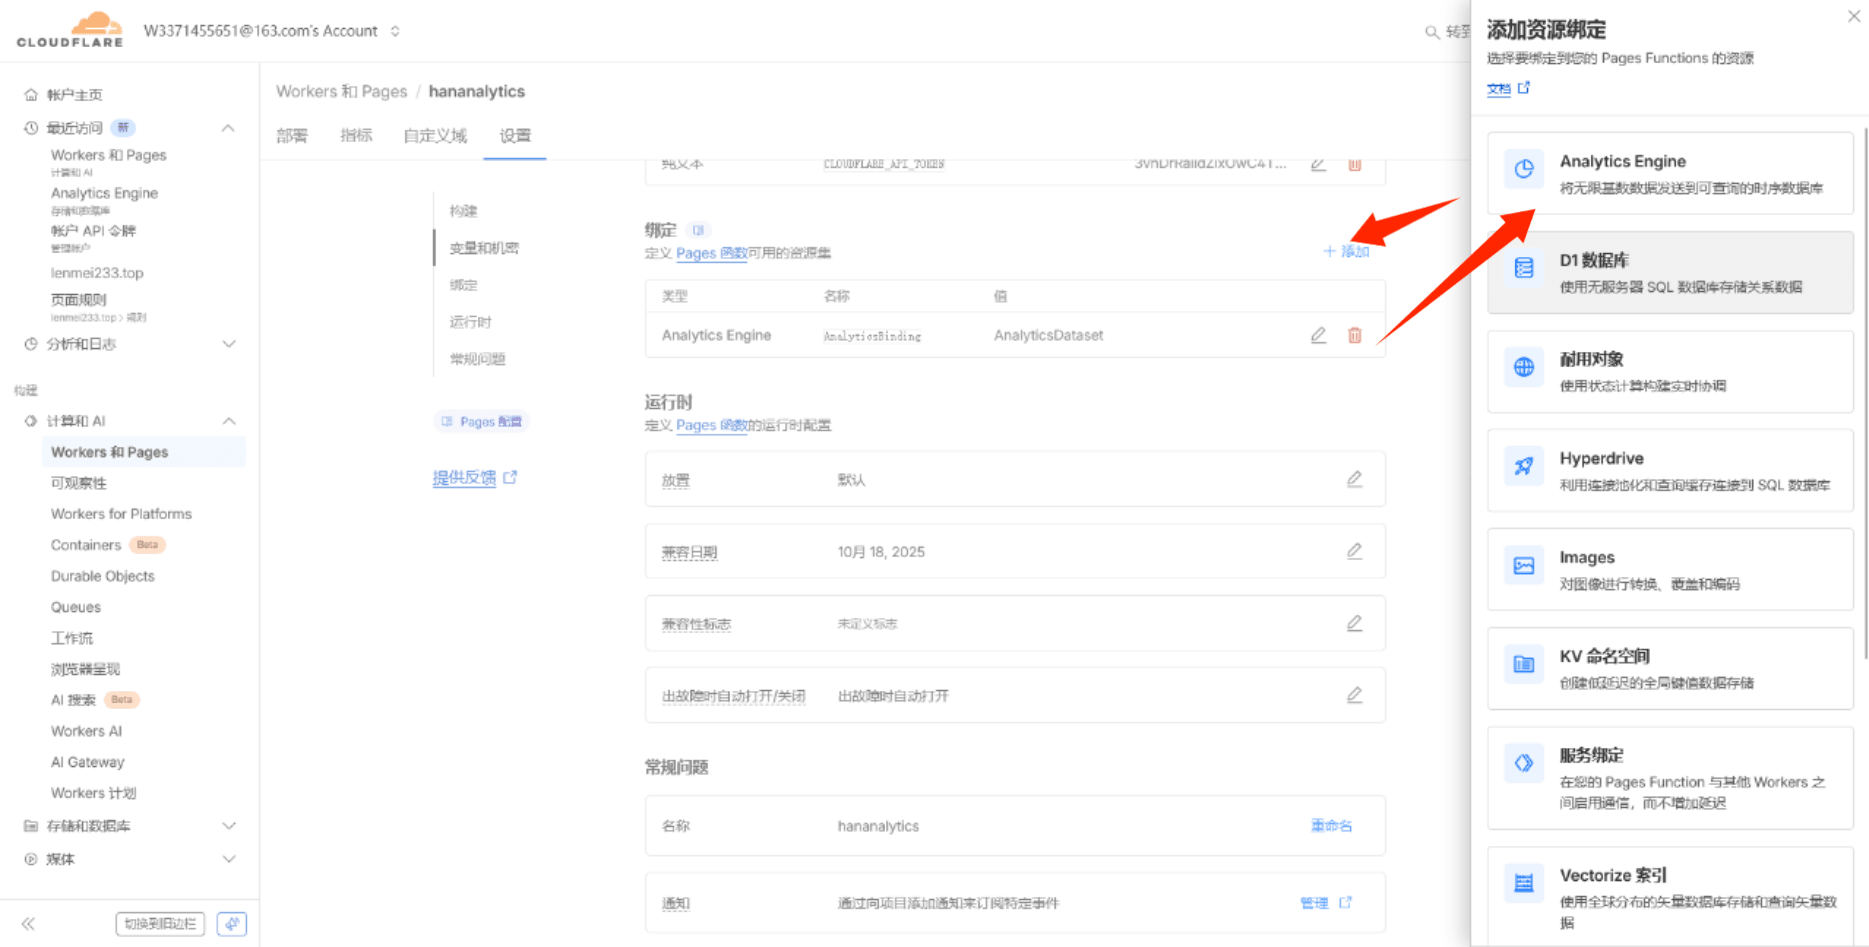The width and height of the screenshot is (1869, 947).
Task: Click 添加 to add a new binding
Action: (x=1345, y=251)
